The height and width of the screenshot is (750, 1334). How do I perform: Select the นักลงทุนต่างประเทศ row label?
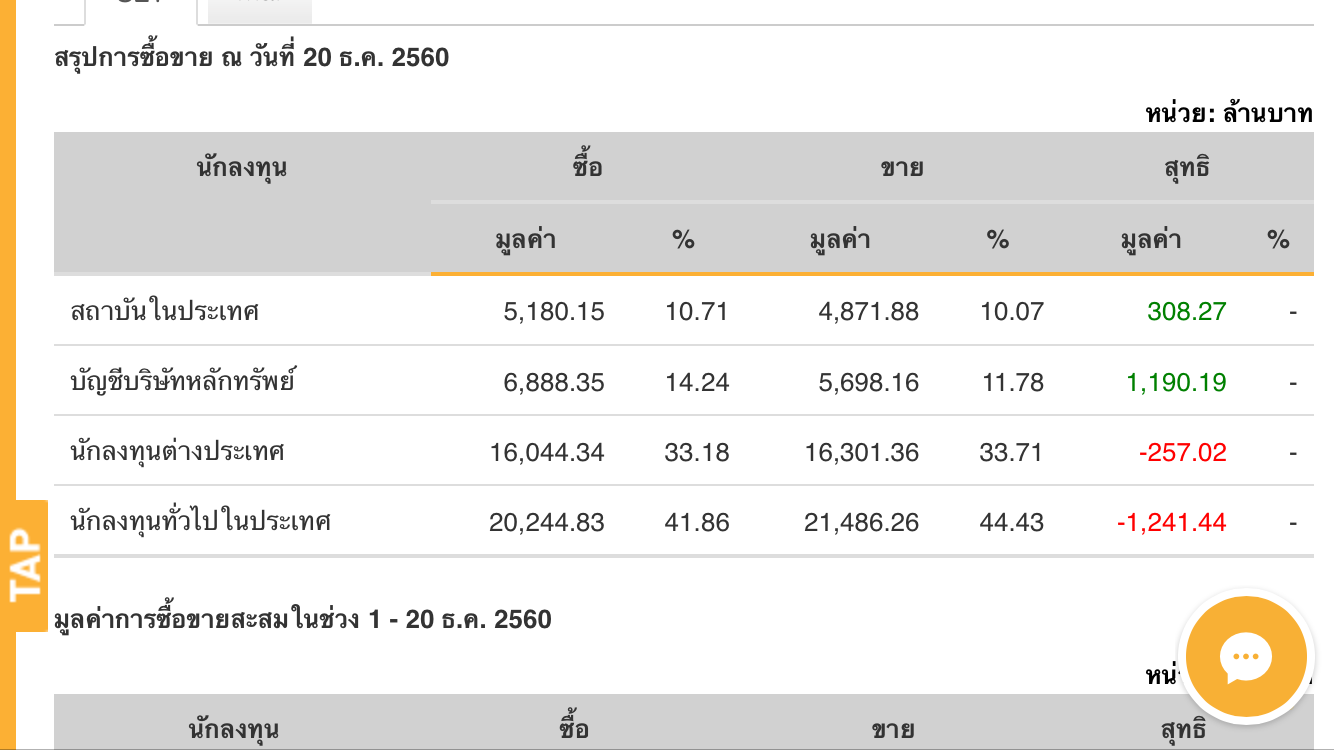[x=178, y=451]
